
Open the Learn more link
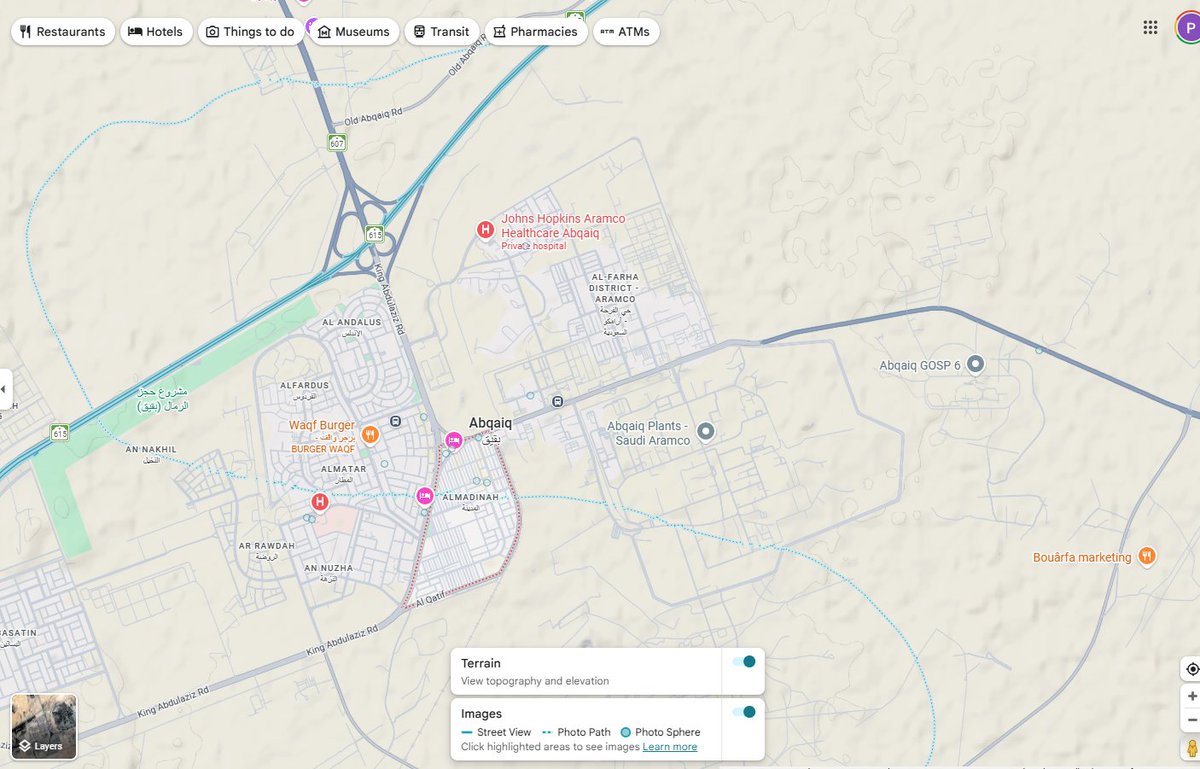(x=670, y=747)
